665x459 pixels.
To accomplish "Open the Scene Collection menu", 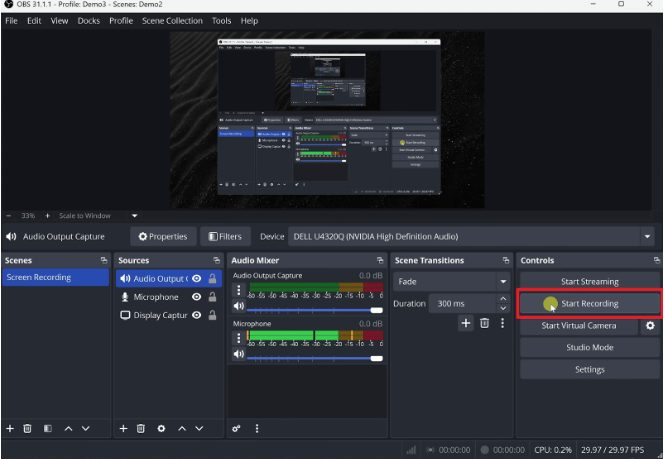I will point(171,20).
